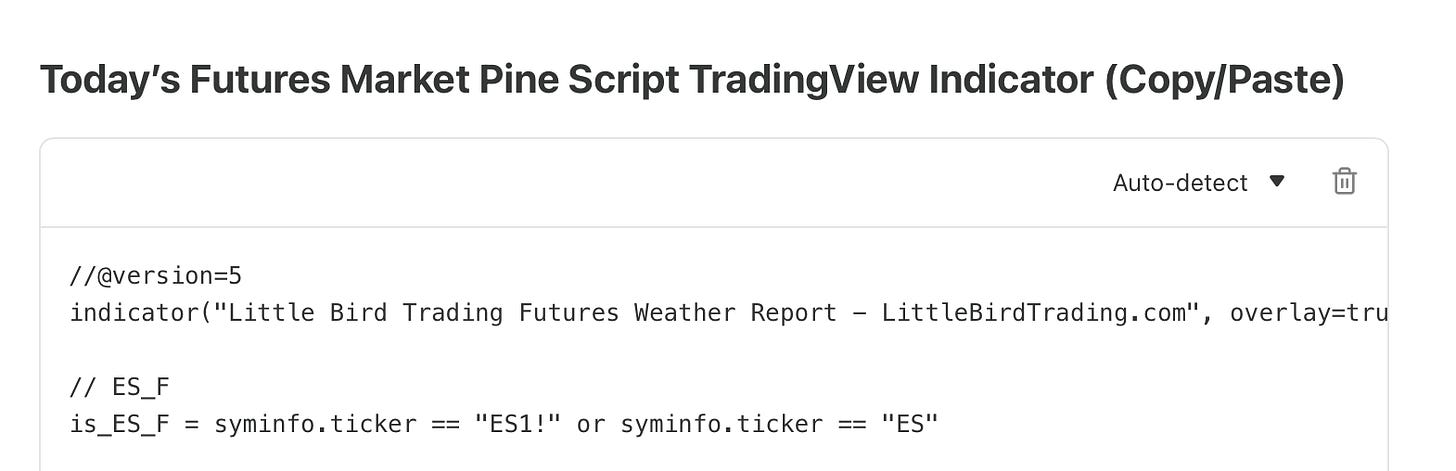Click the is_ES_F variable name
The image size is (1456, 471).
tap(120, 424)
